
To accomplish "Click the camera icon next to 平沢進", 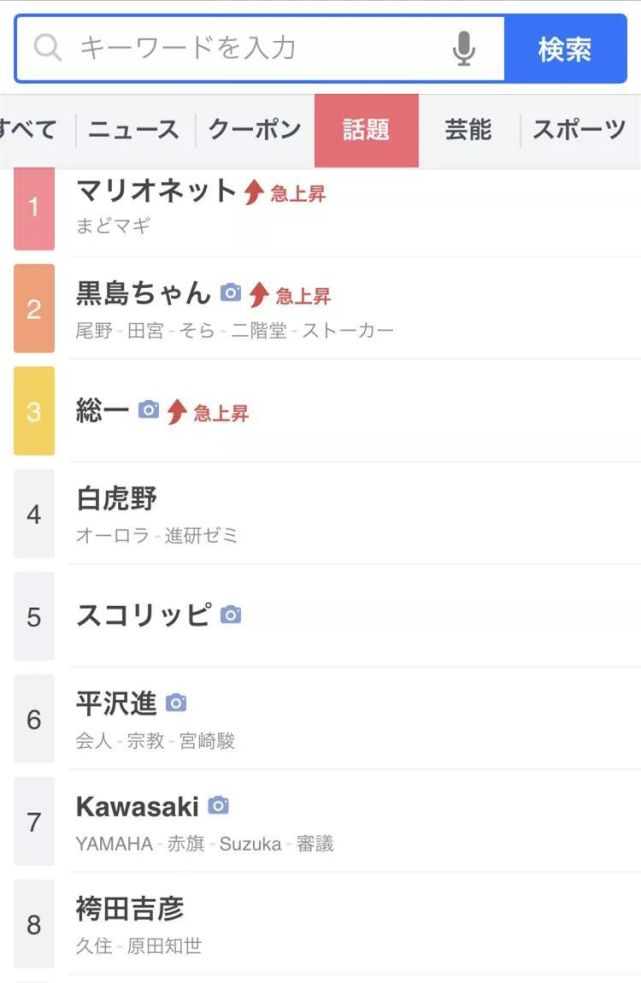I will 175,702.
